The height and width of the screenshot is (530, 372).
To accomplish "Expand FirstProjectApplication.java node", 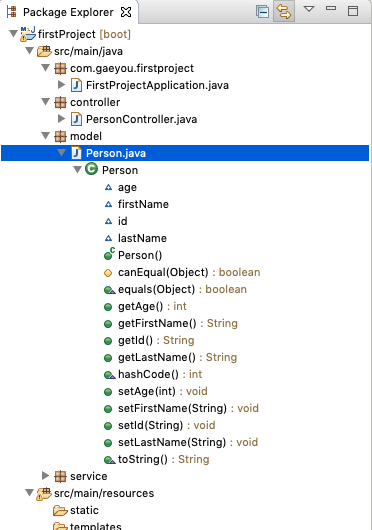I will pos(61,85).
